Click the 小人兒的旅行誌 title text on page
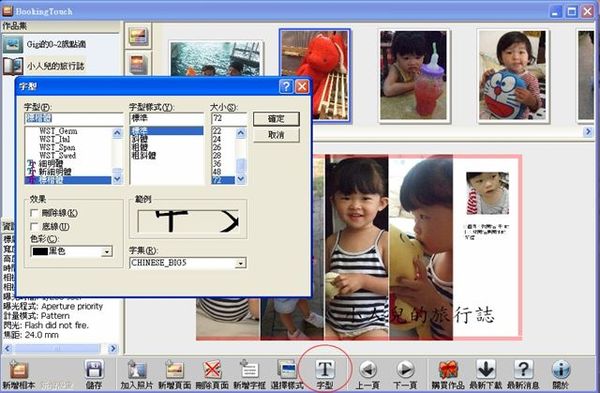Image resolution: width=600 pixels, height=393 pixels. point(421,315)
